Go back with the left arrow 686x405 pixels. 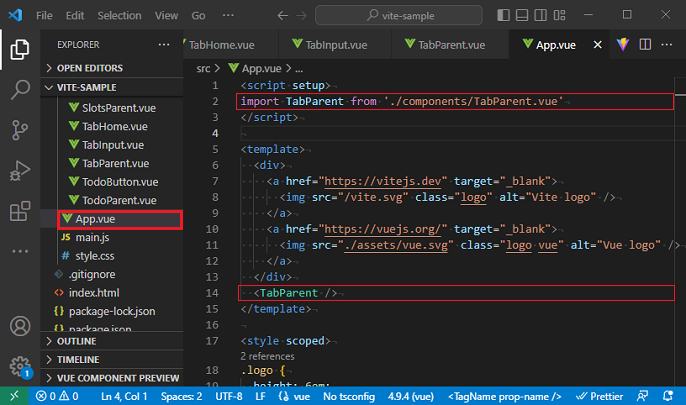(x=283, y=16)
